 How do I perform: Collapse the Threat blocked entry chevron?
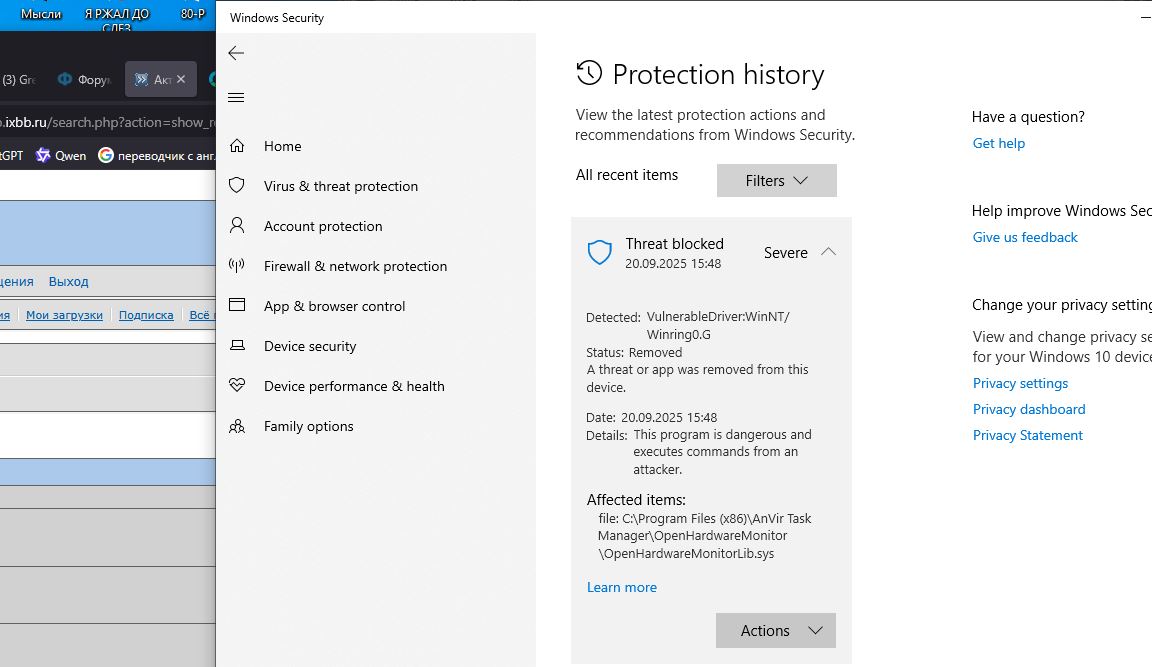[x=828, y=252]
